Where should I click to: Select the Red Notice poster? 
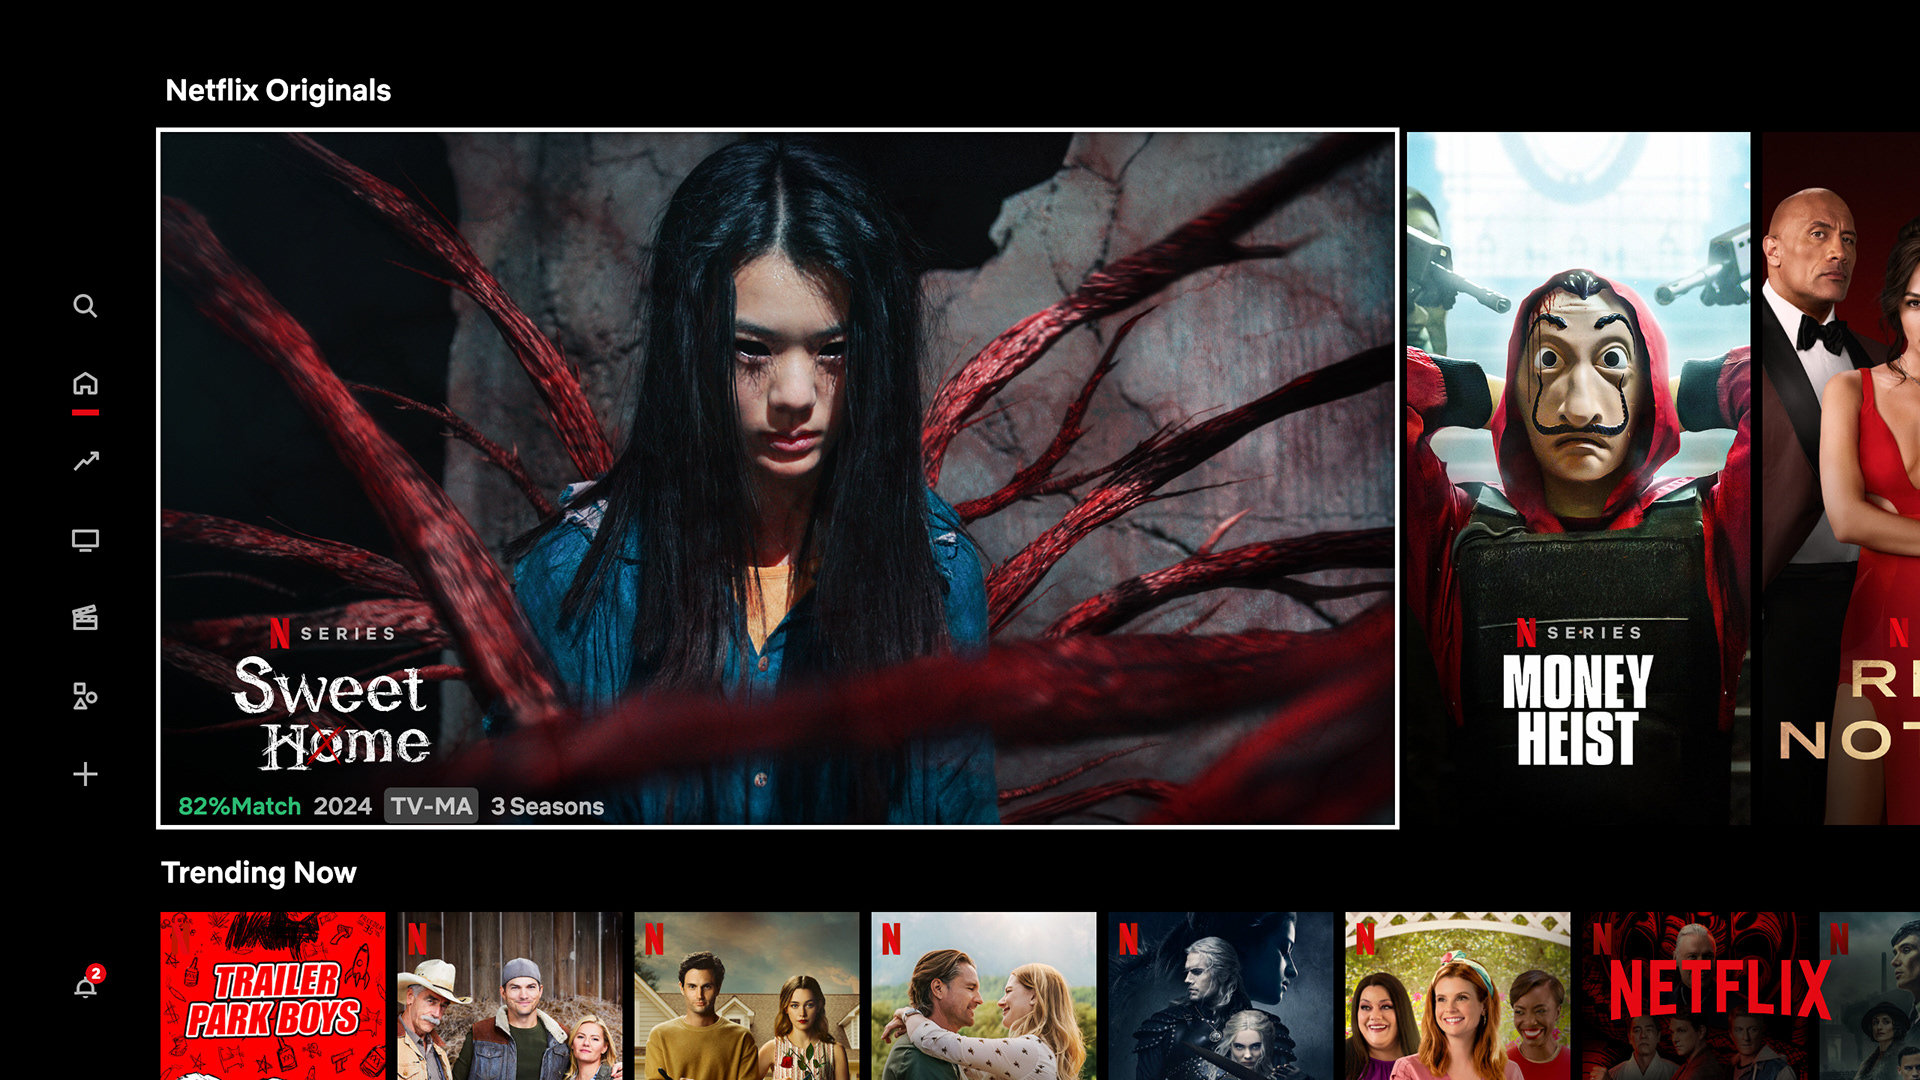1842,478
